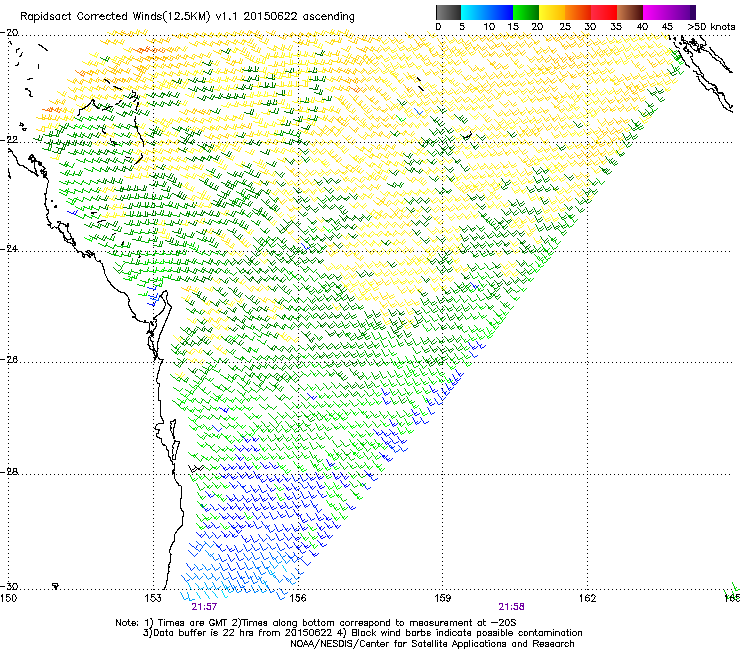Screen dimensions: 740x650
Task: Click the legend value "20"
Action: click(x=538, y=27)
